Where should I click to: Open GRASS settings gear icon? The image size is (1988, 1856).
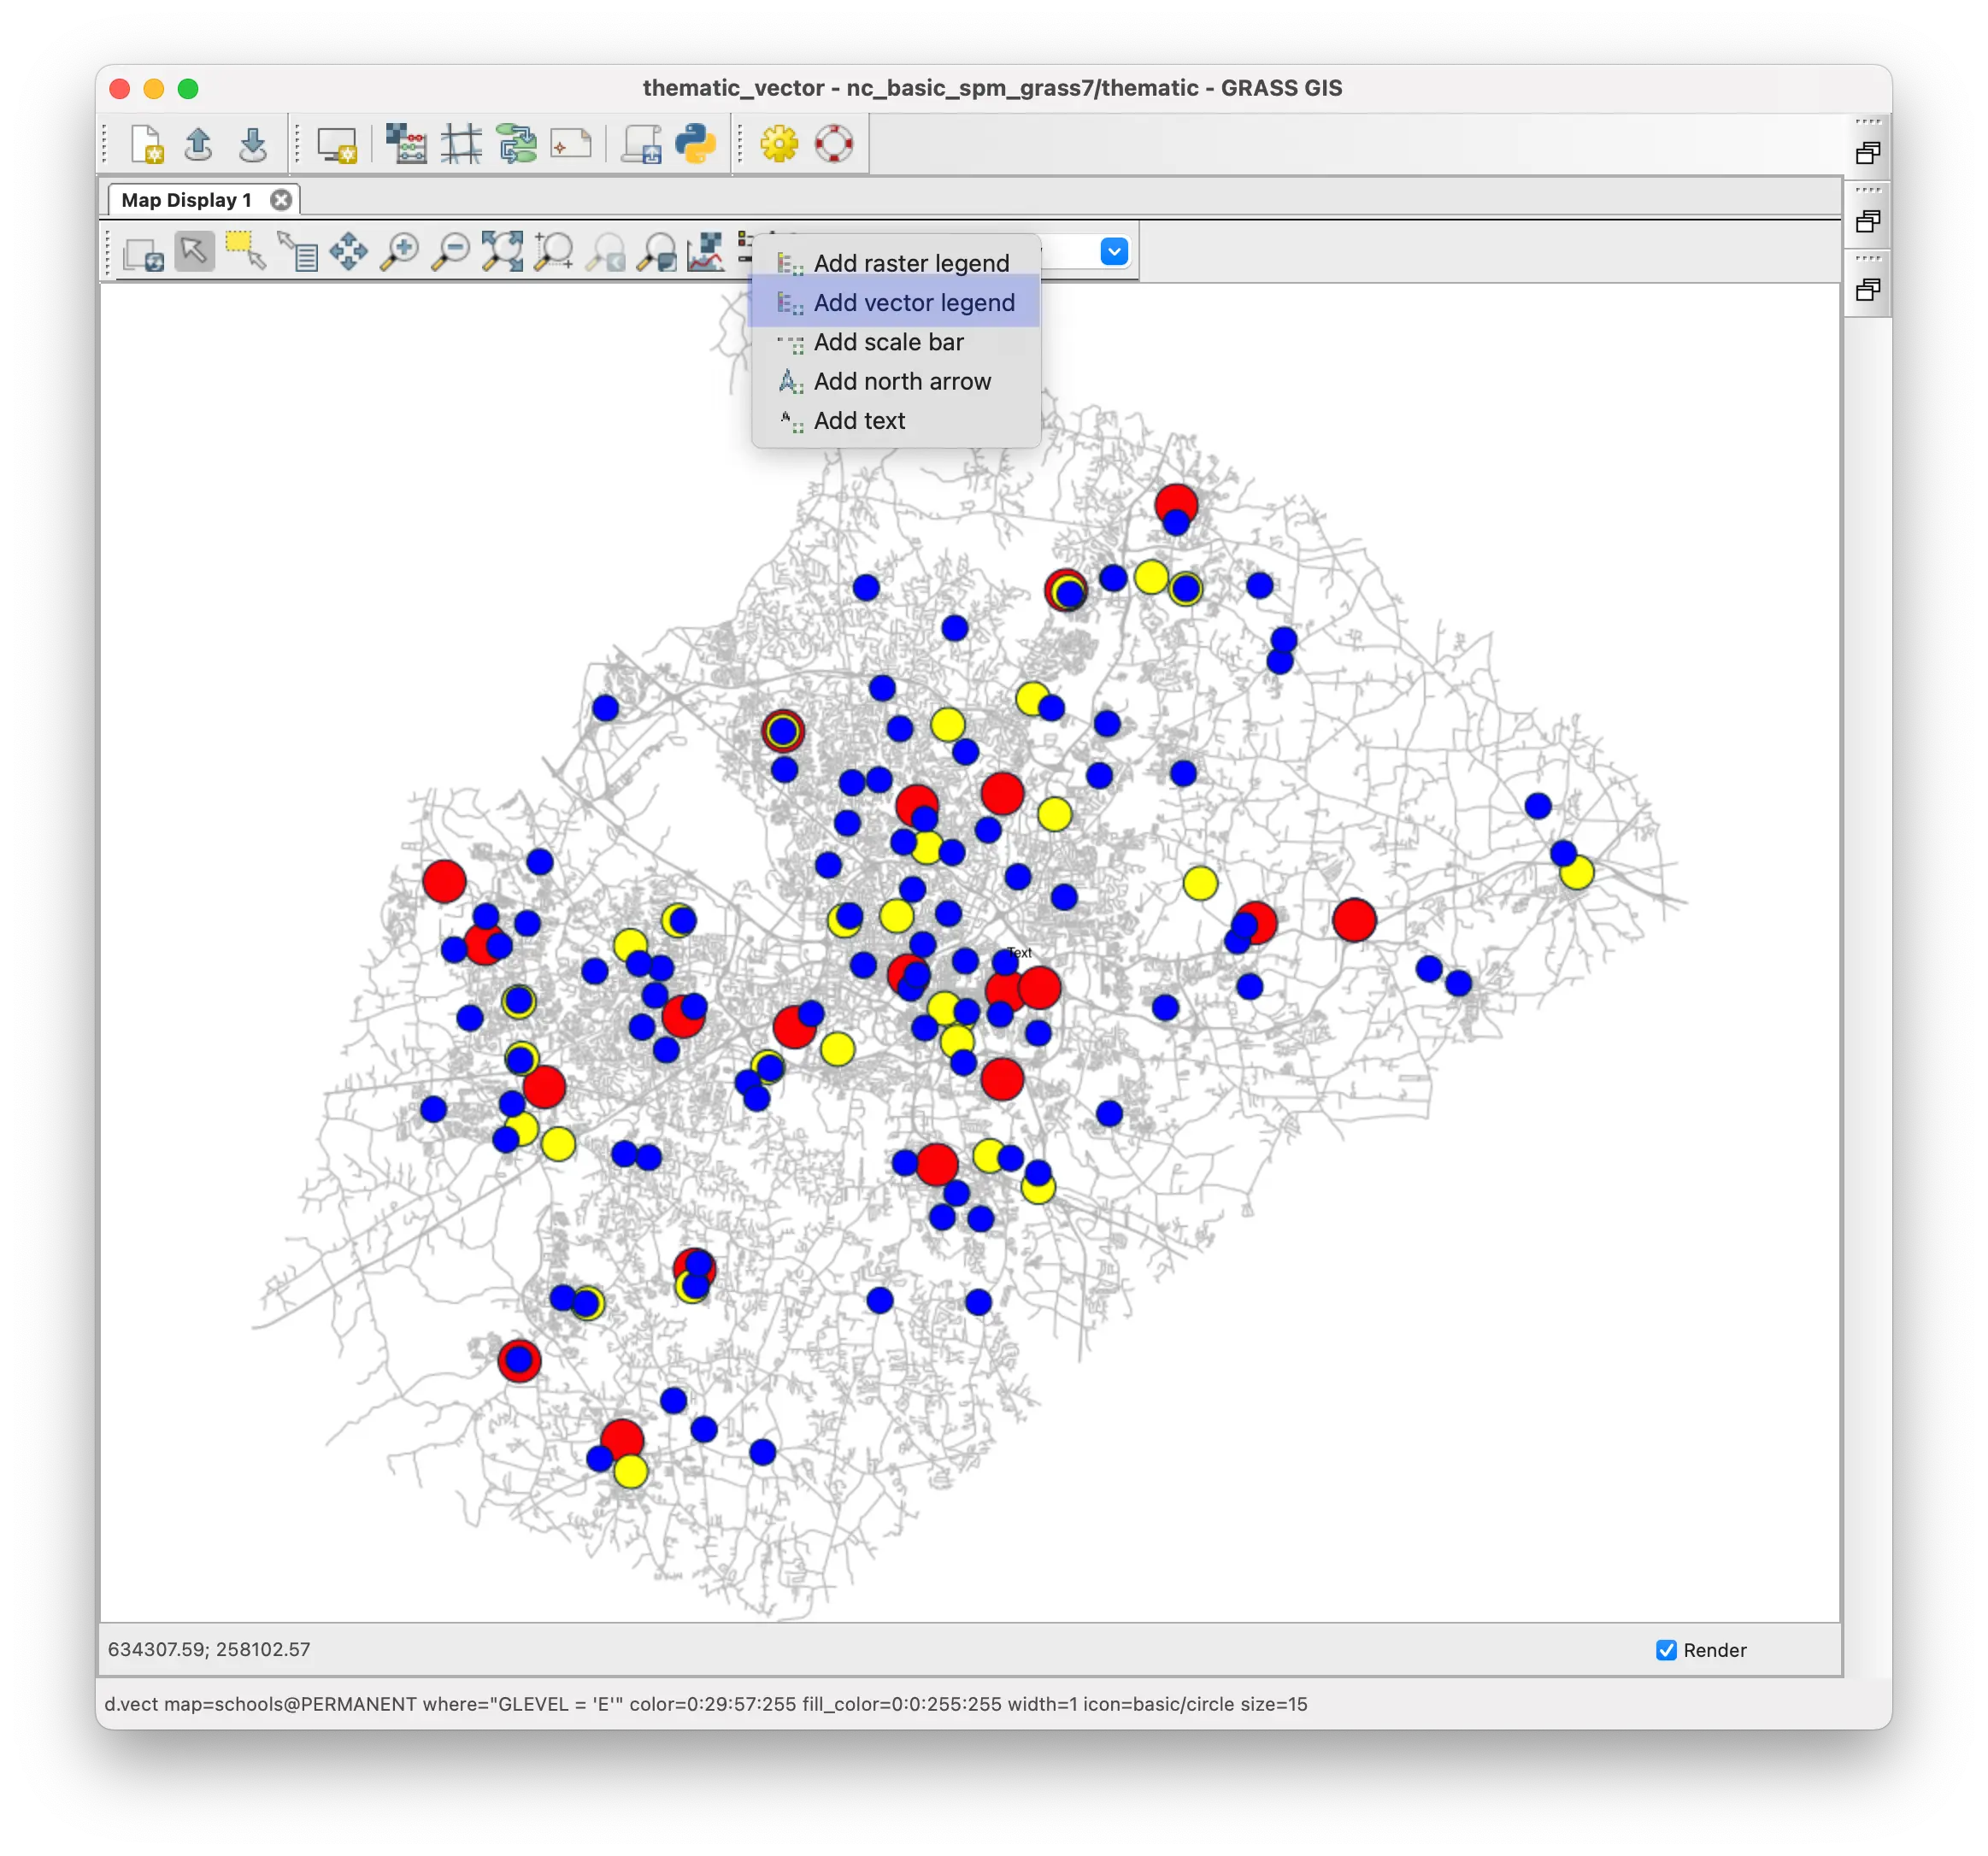tap(779, 144)
